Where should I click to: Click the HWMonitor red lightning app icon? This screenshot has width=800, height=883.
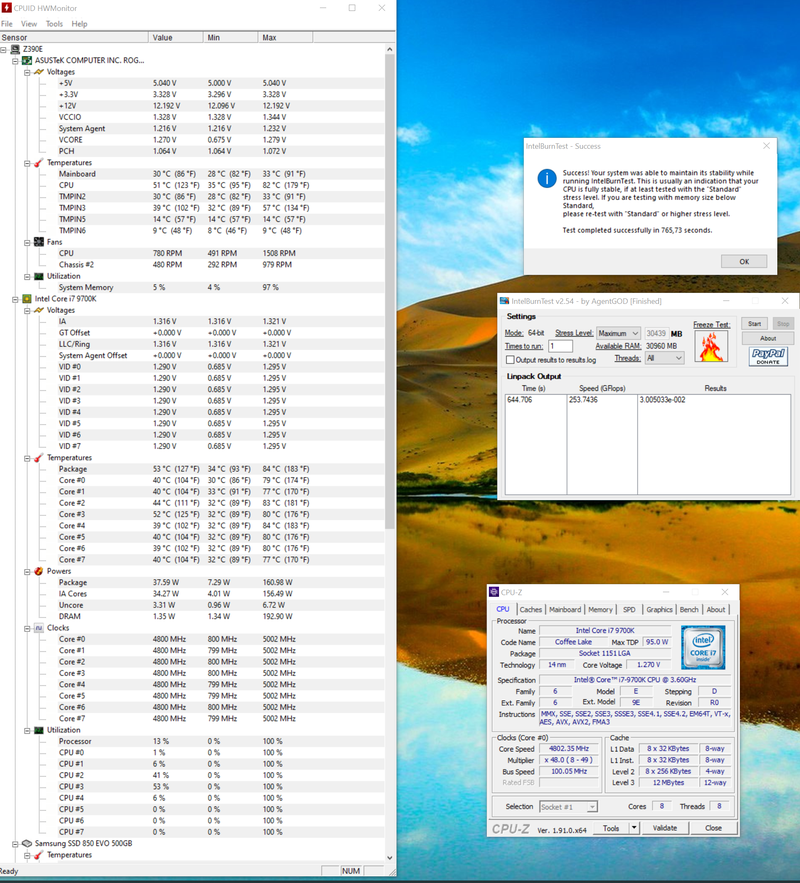click(6, 8)
